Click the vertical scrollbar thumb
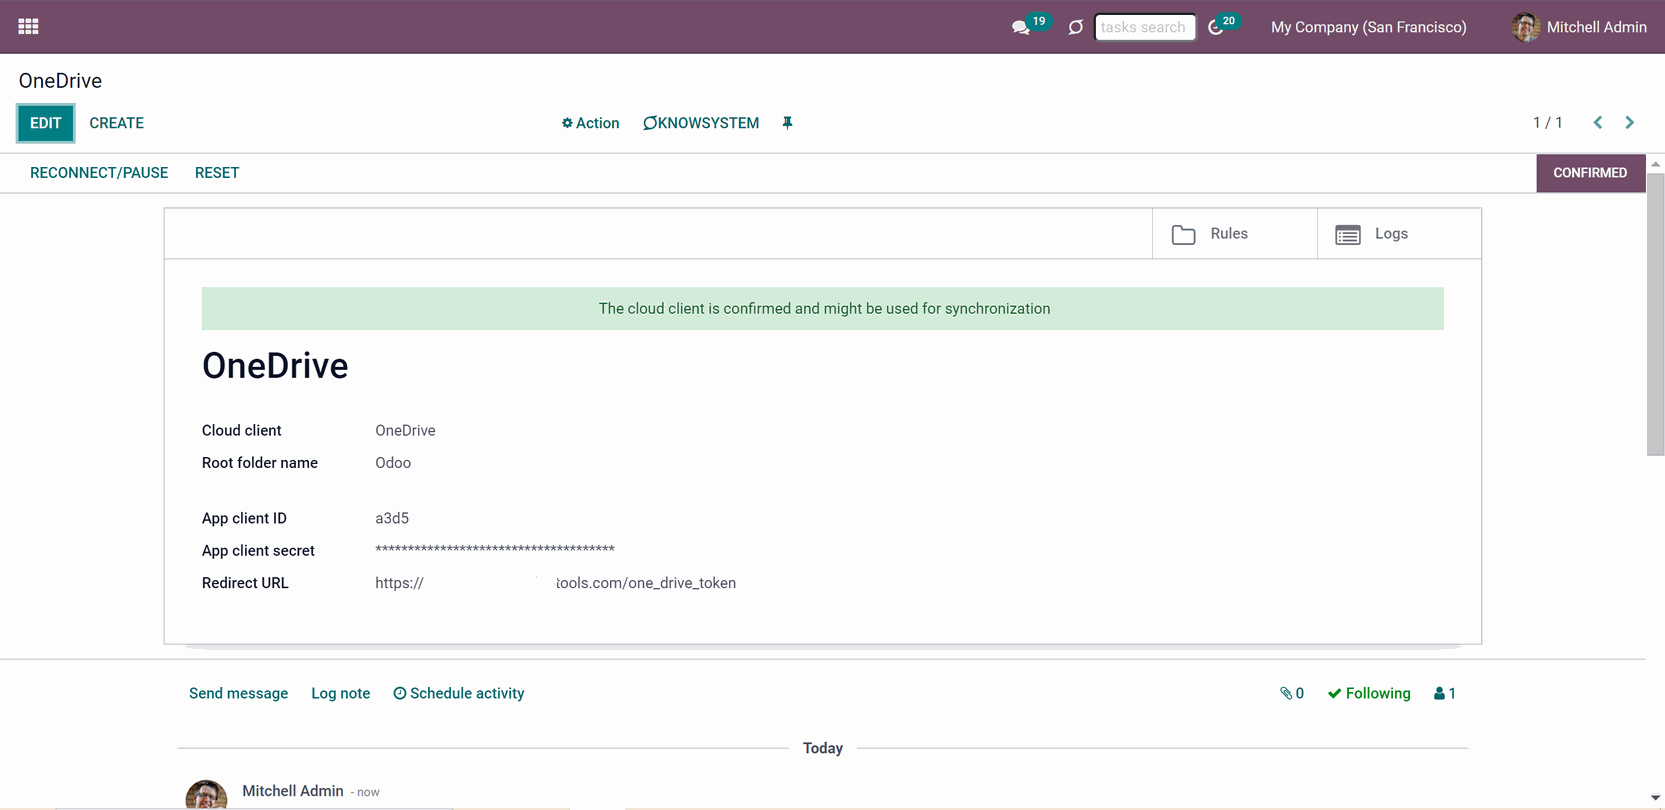The height and width of the screenshot is (810, 1665). click(1656, 314)
